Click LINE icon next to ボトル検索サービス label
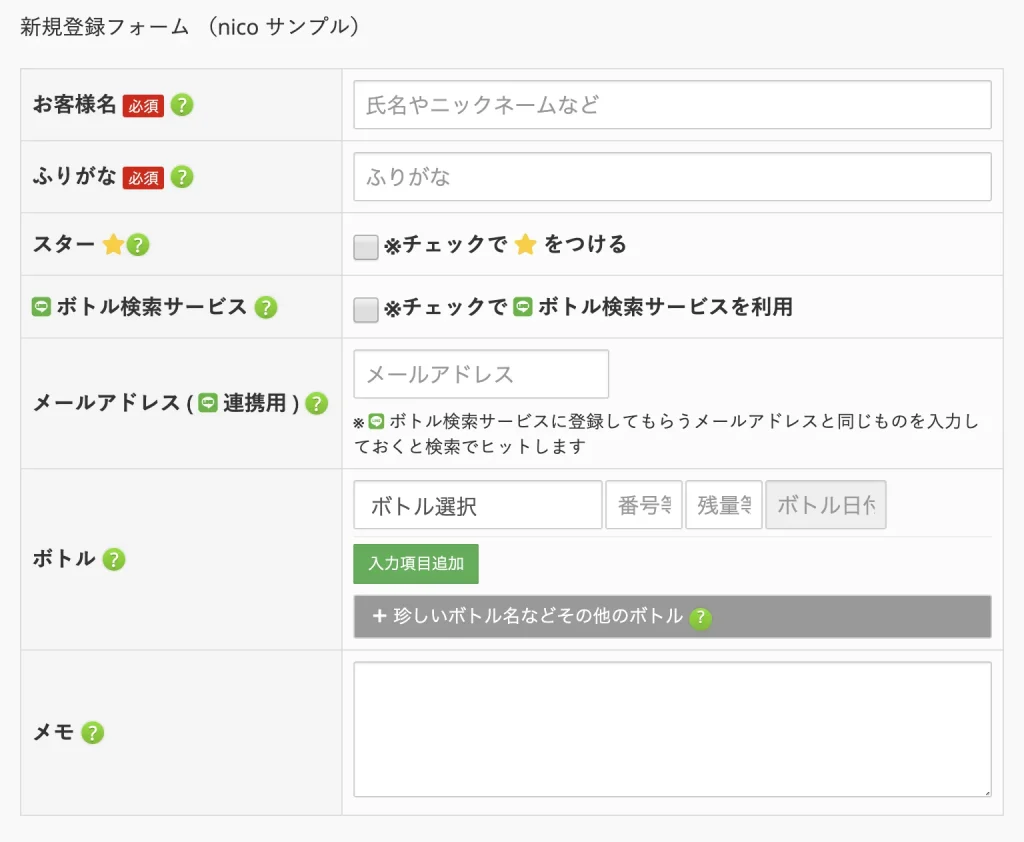1024x842 pixels. click(41, 306)
